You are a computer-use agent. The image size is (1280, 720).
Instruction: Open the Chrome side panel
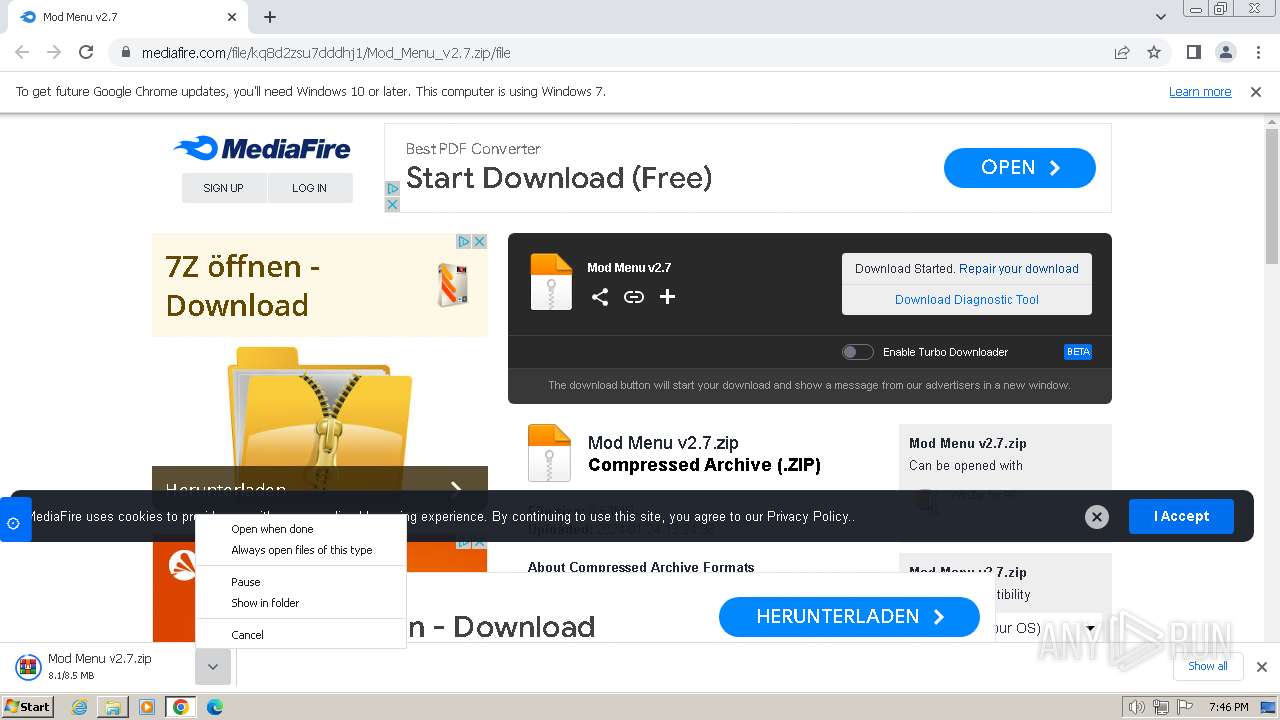click(x=1194, y=52)
